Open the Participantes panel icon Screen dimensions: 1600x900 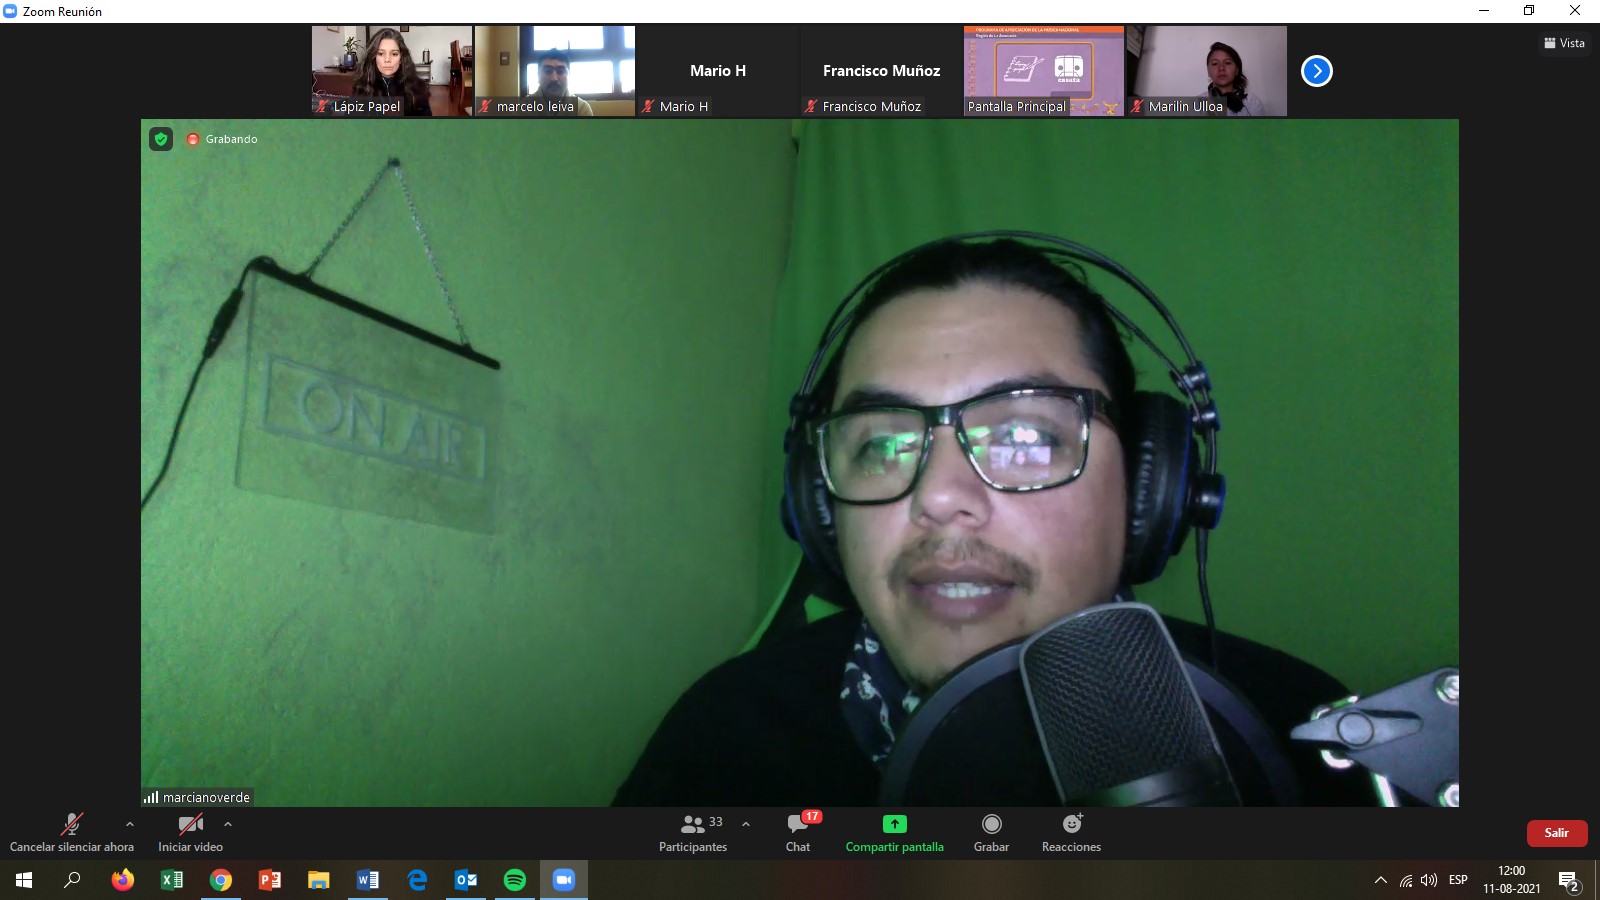pyautogui.click(x=693, y=825)
